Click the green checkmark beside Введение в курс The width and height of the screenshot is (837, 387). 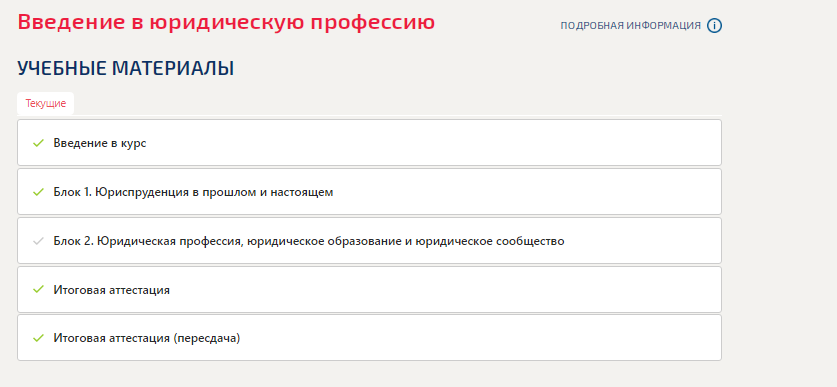pos(38,143)
